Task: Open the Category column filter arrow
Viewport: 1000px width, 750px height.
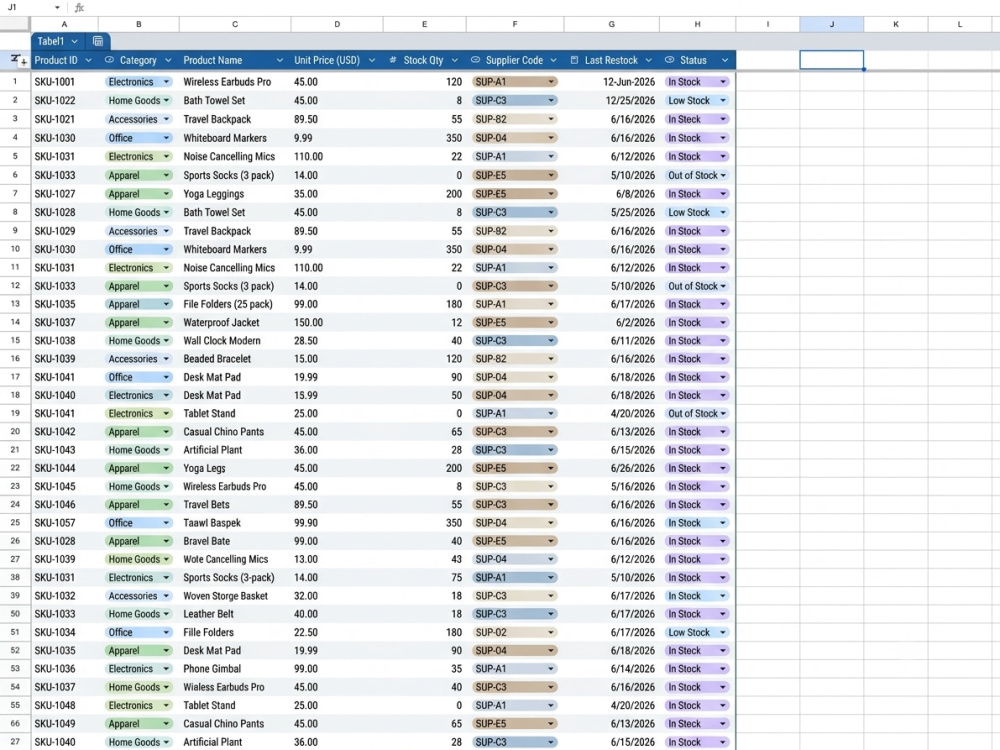Action: pyautogui.click(x=168, y=60)
